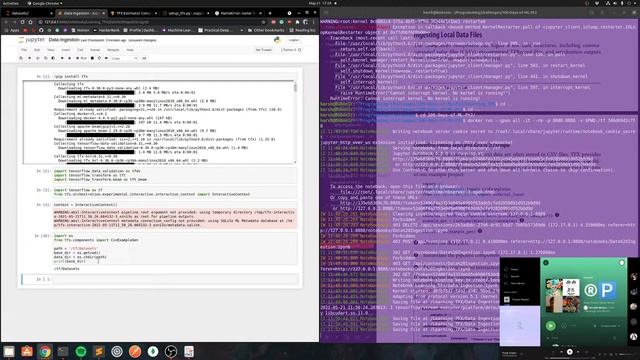This screenshot has height=360, width=640.
Task: Open MongoDB Compass from the dock
Action: click(x=153, y=351)
